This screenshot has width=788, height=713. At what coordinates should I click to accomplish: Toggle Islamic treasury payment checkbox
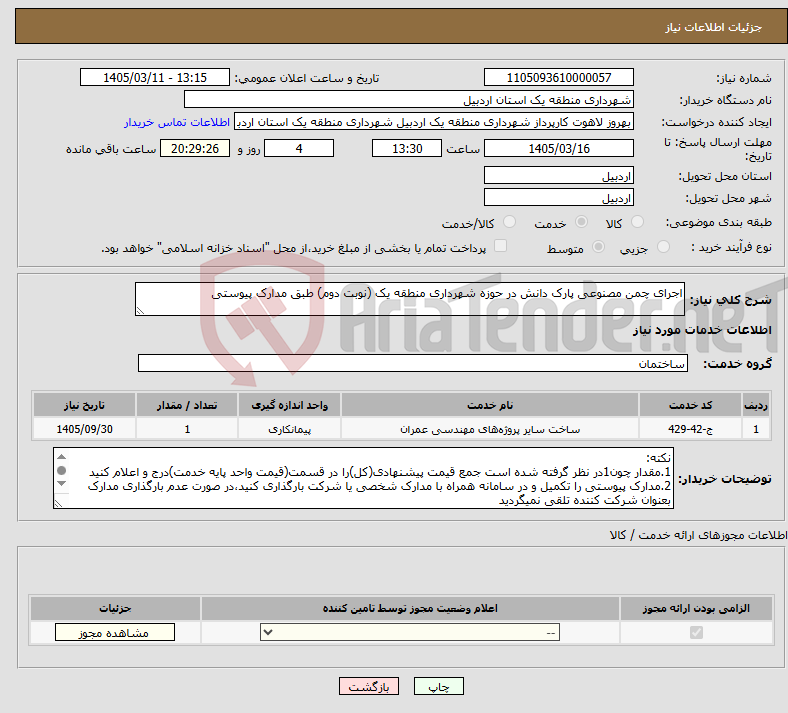pyautogui.click(x=501, y=246)
